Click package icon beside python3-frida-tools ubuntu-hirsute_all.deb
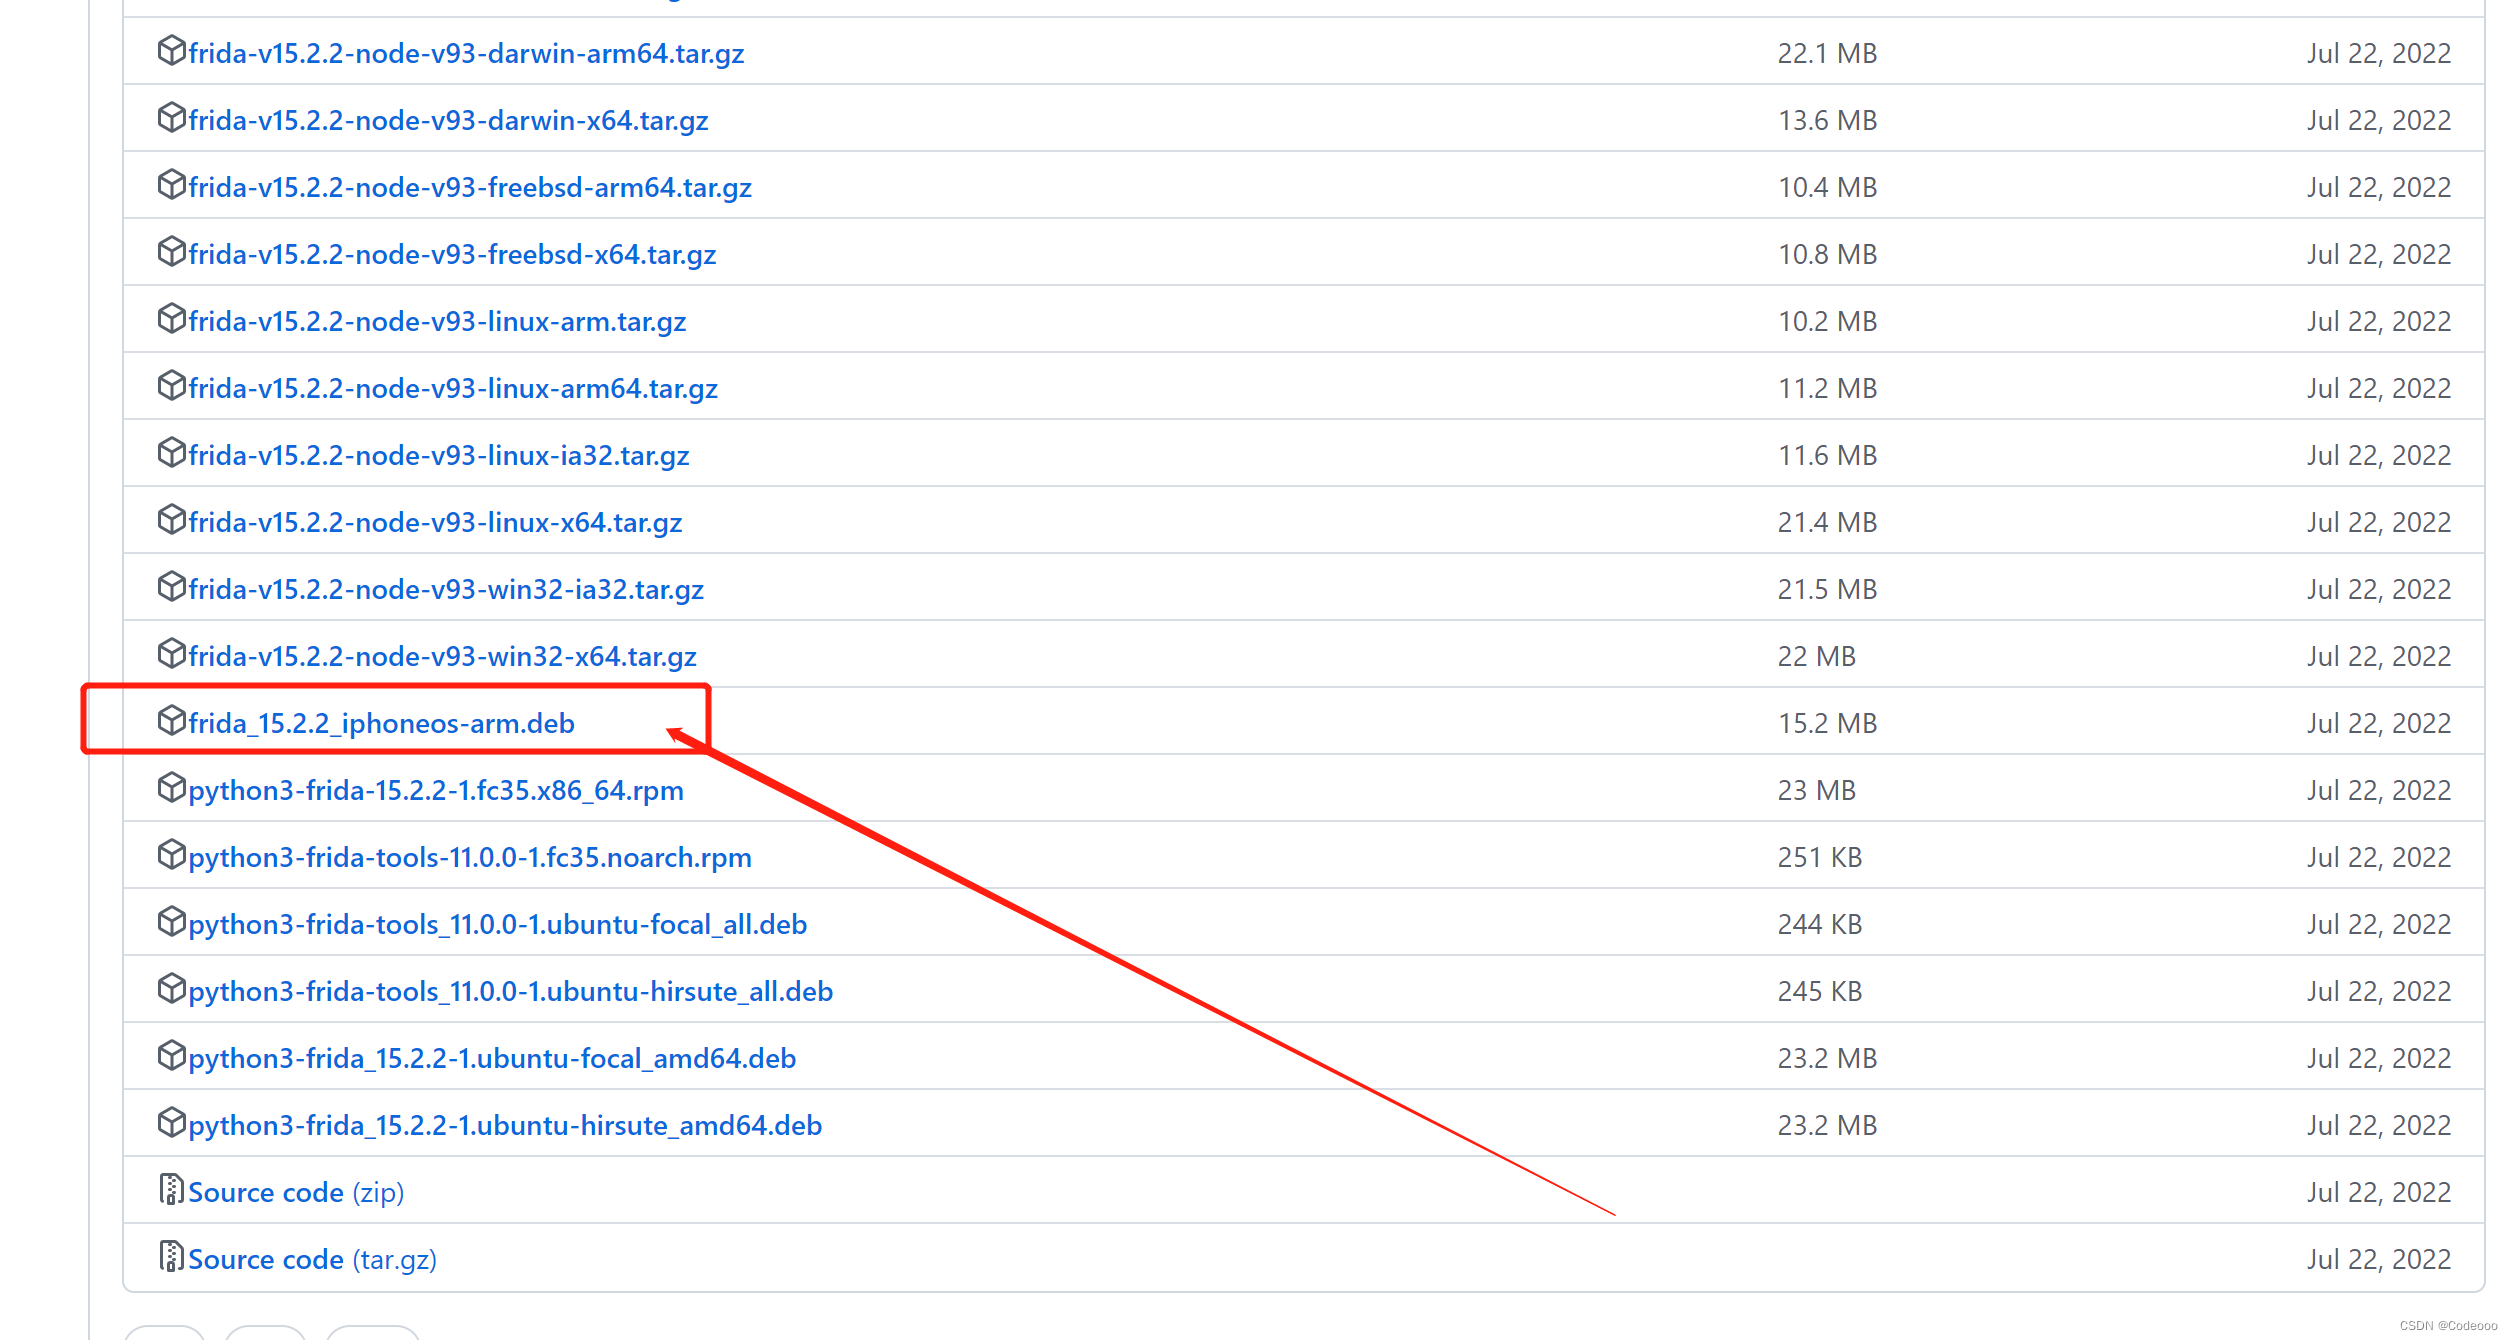Screen dimensions: 2513x1340 pyautogui.click(x=172, y=988)
